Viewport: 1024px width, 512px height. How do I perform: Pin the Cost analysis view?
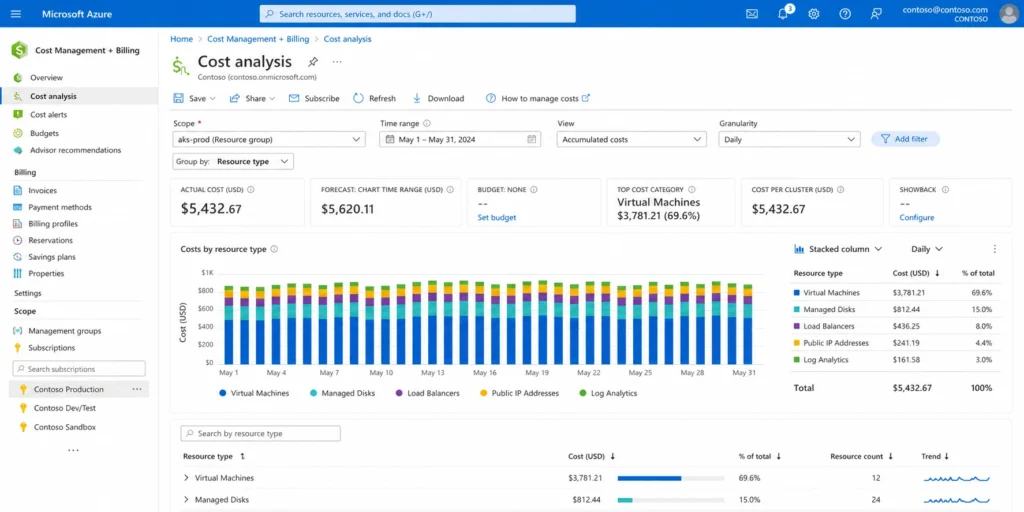[x=313, y=62]
